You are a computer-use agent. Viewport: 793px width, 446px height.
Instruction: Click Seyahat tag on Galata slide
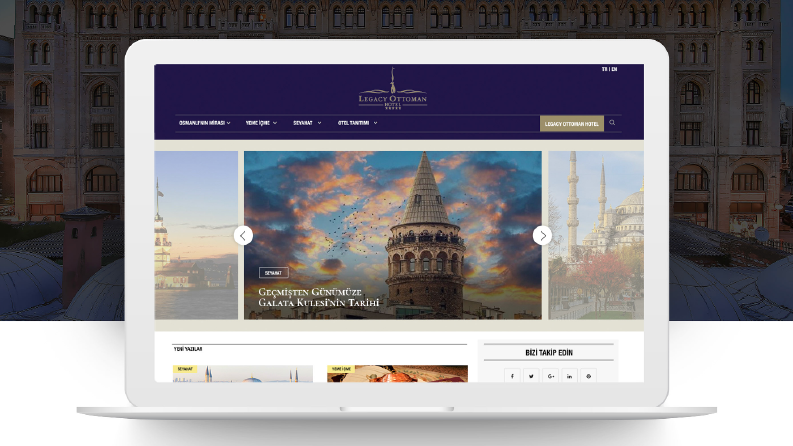[274, 273]
